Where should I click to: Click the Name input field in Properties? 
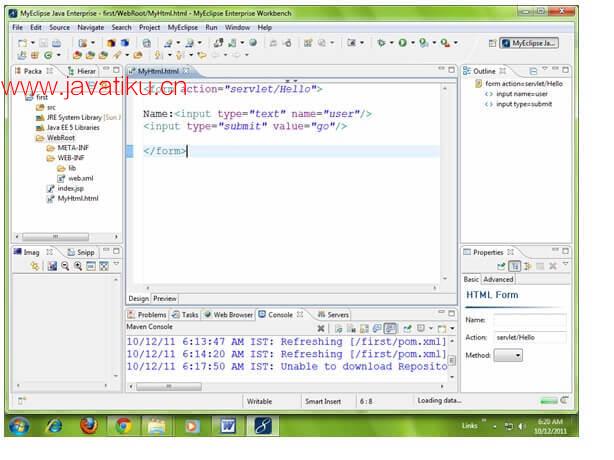pos(529,320)
